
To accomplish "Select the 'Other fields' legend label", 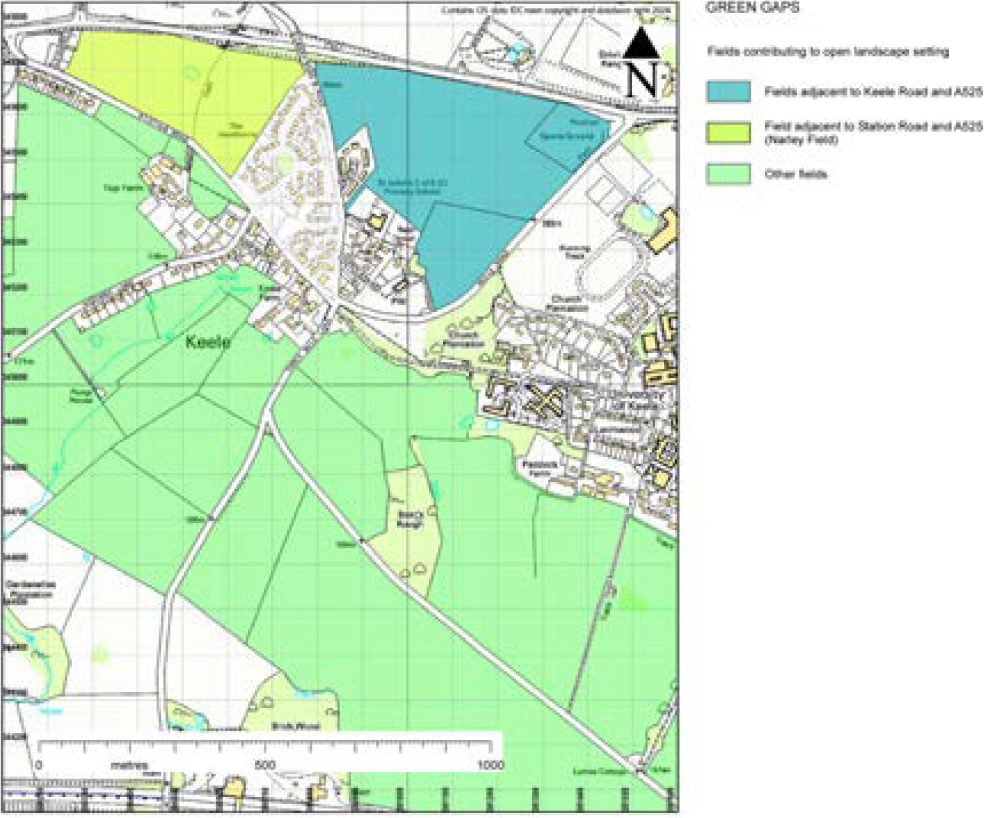I will pyautogui.click(x=795, y=175).
